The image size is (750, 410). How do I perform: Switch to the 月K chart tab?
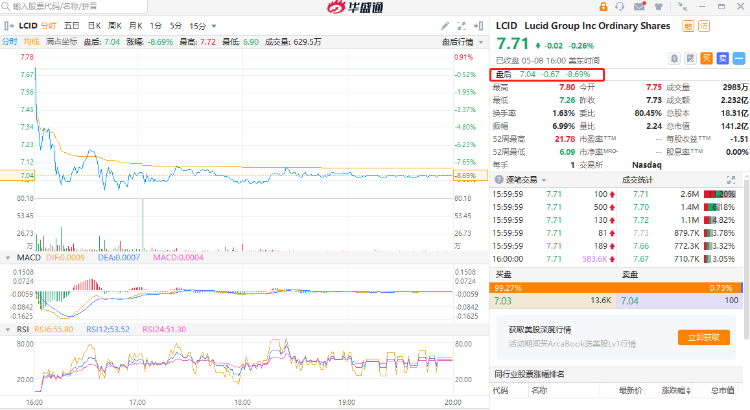(136, 26)
